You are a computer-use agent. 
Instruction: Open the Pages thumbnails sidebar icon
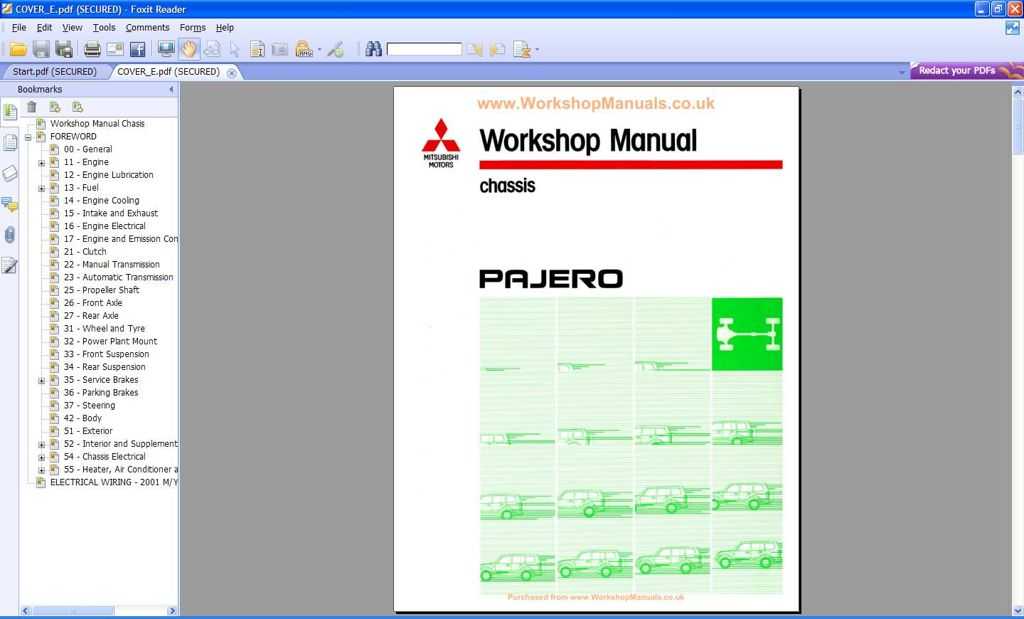coord(10,142)
